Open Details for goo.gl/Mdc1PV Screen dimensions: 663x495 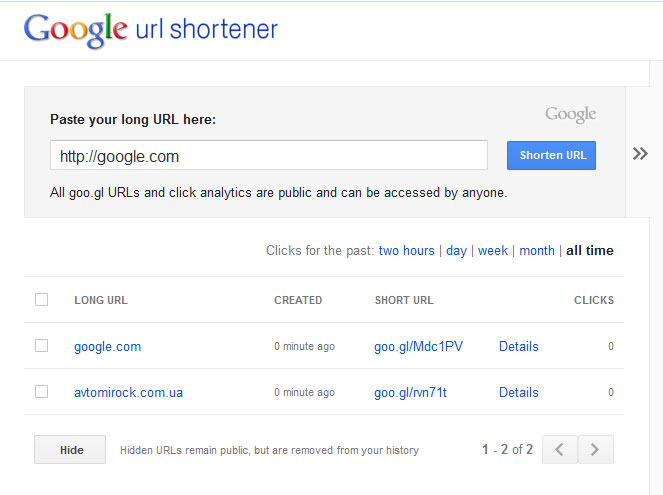pos(519,347)
